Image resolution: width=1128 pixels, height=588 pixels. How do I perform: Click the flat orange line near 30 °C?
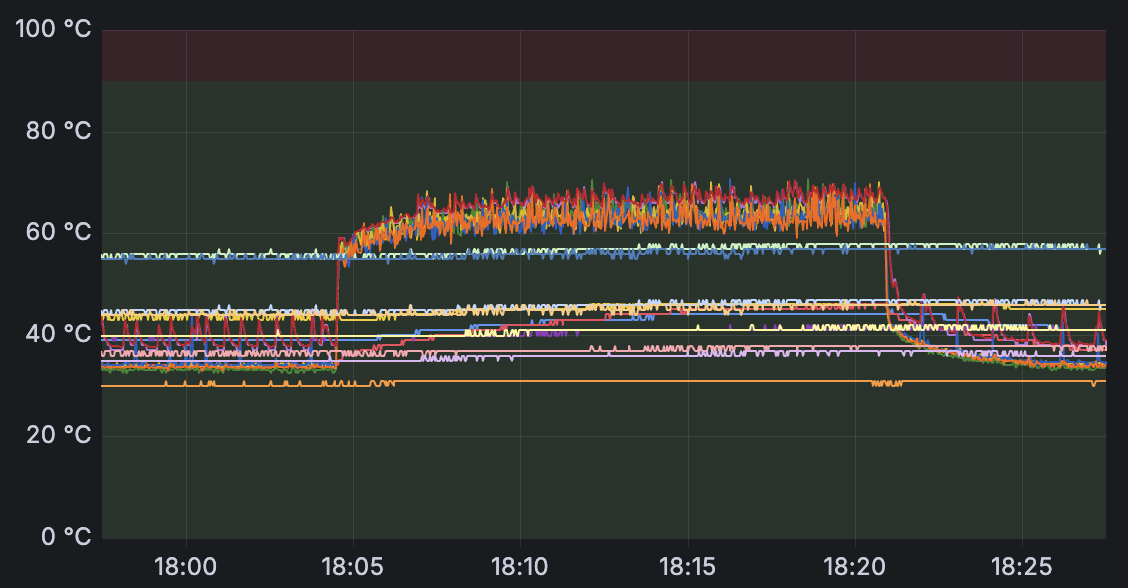(600, 381)
